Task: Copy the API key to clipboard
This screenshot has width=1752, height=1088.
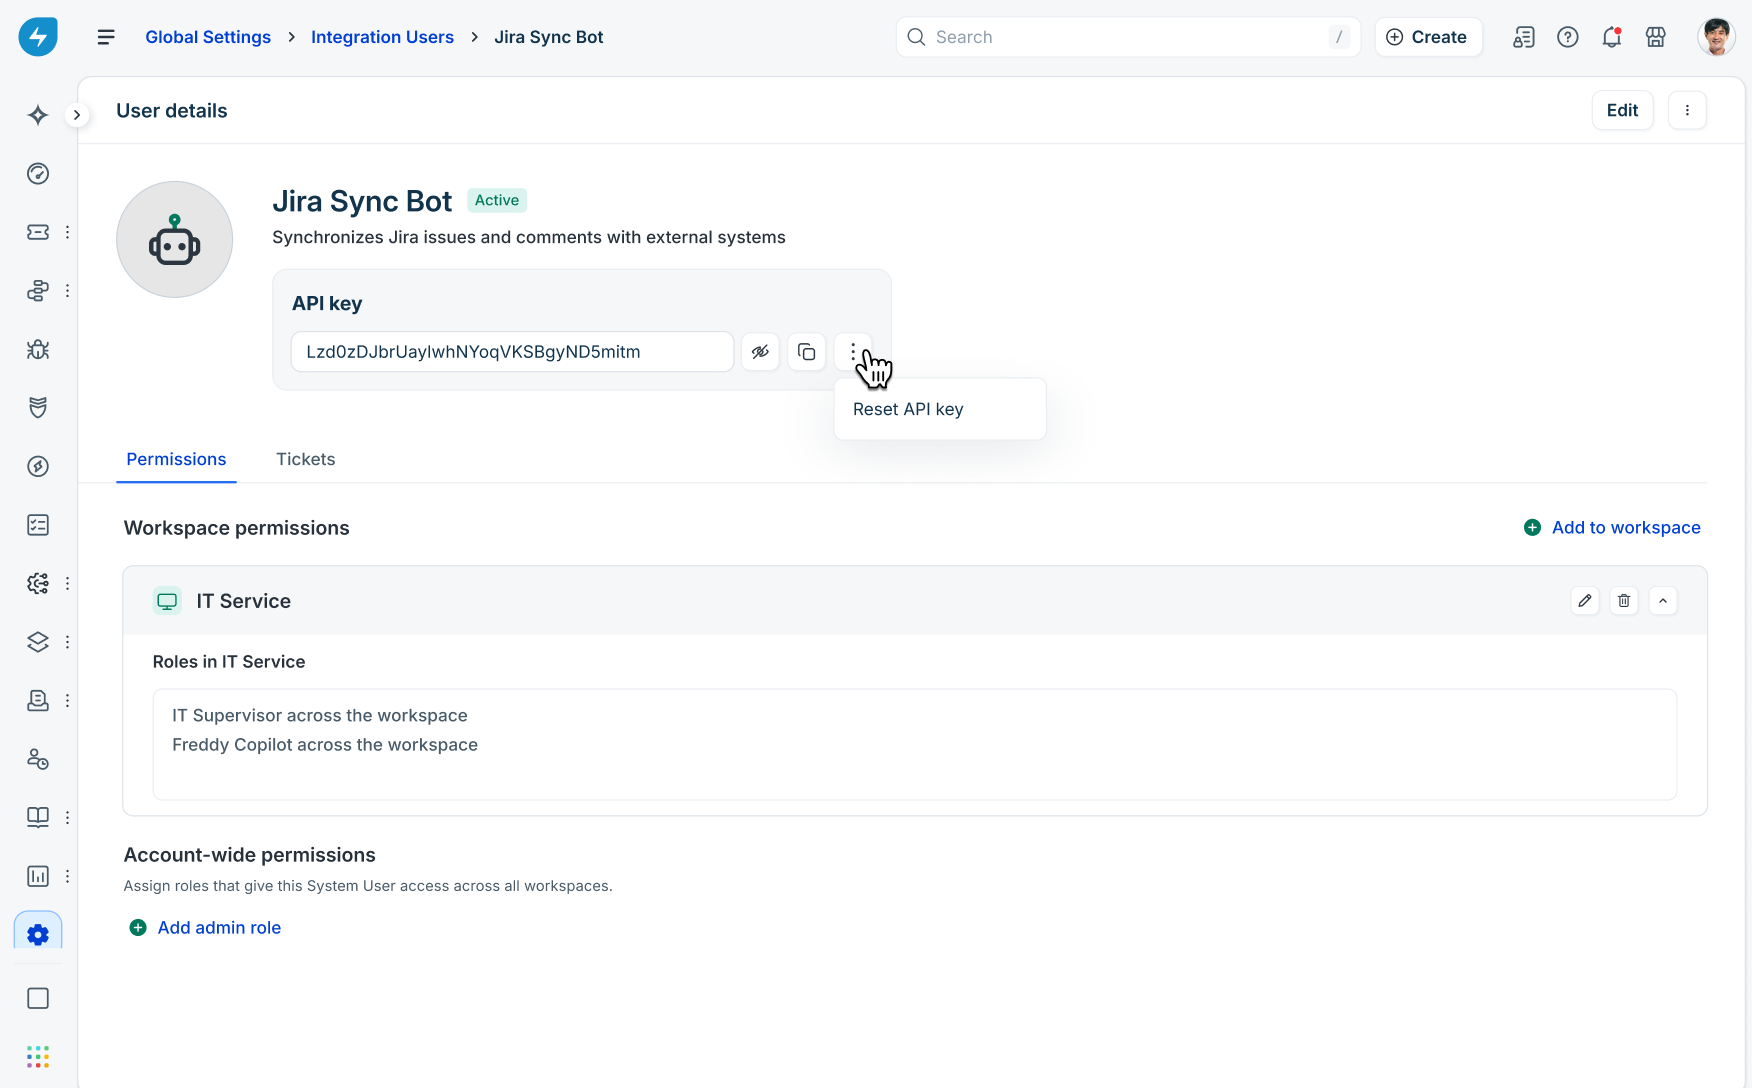Action: (807, 352)
